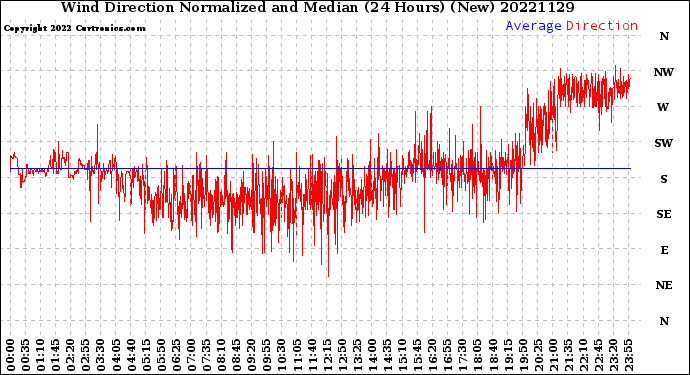Click the 19:15 time label
Viewport: 690px width, 375px height.
coord(508,355)
